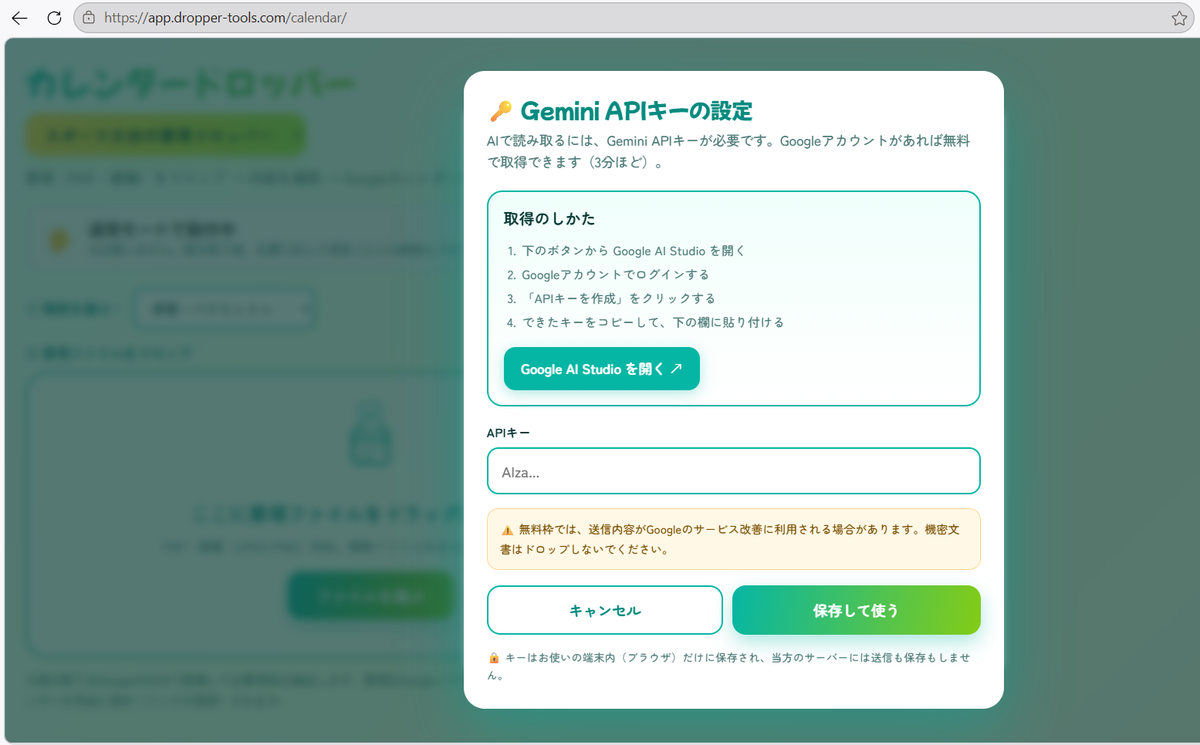
Task: Select the 取得のしかた heading
Action: click(550, 218)
